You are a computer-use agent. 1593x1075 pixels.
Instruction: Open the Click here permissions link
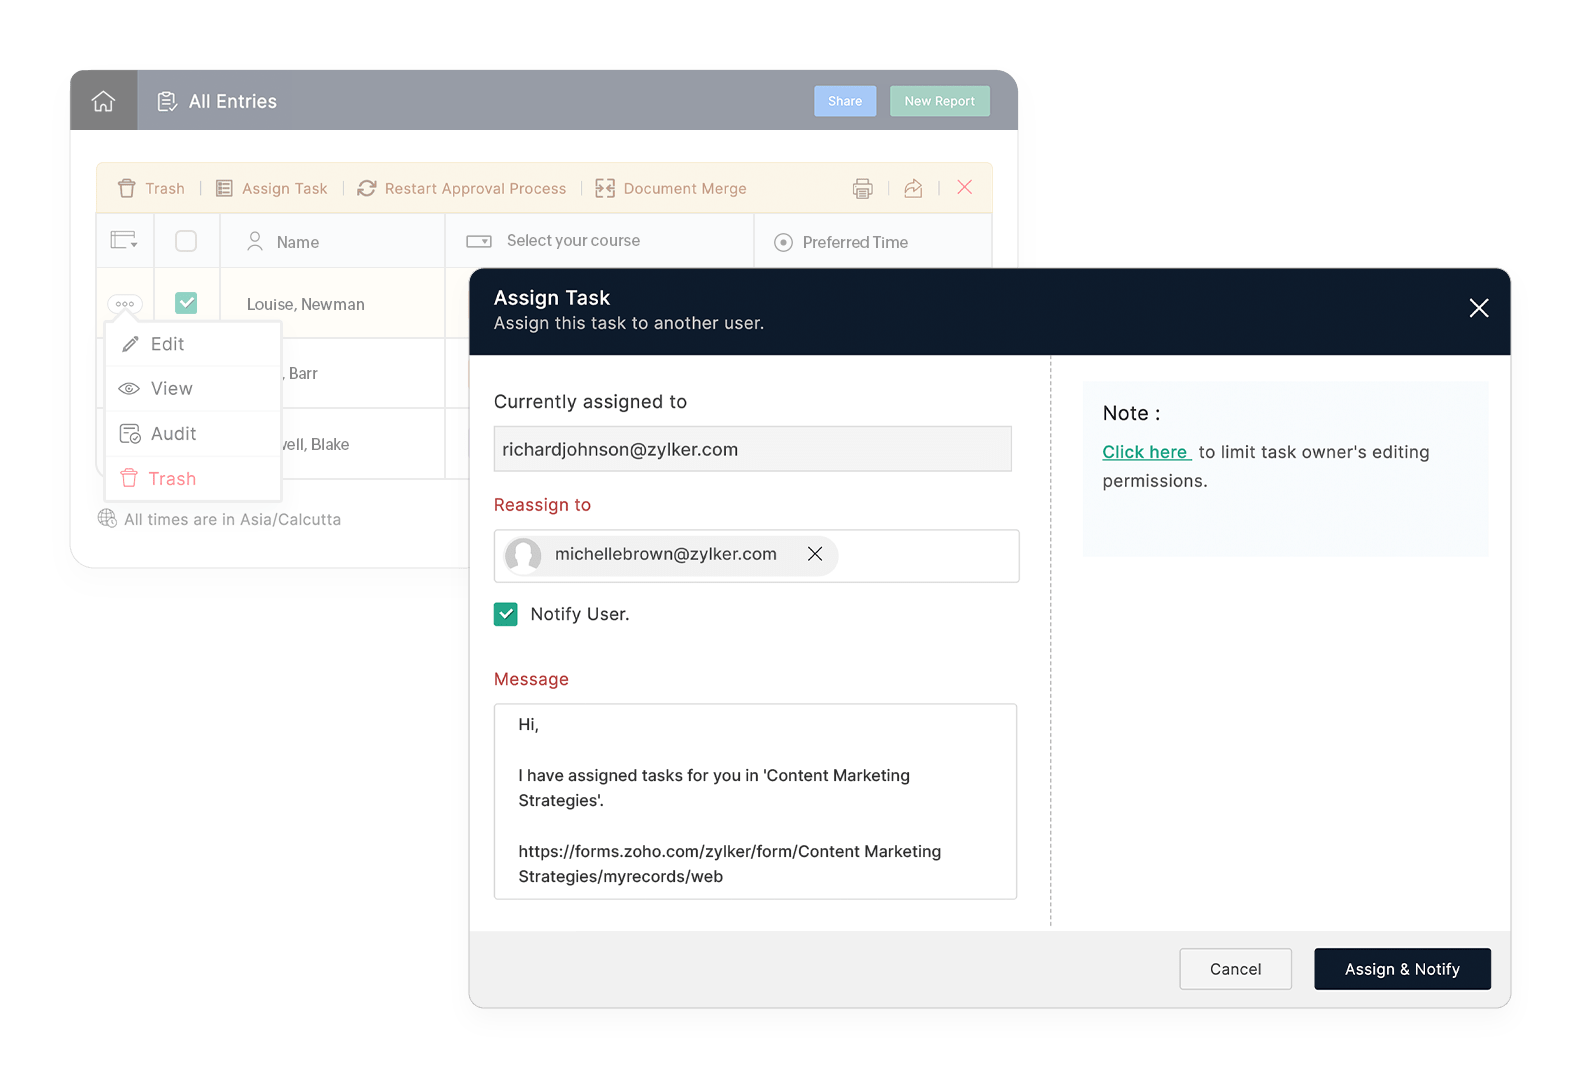pyautogui.click(x=1145, y=452)
